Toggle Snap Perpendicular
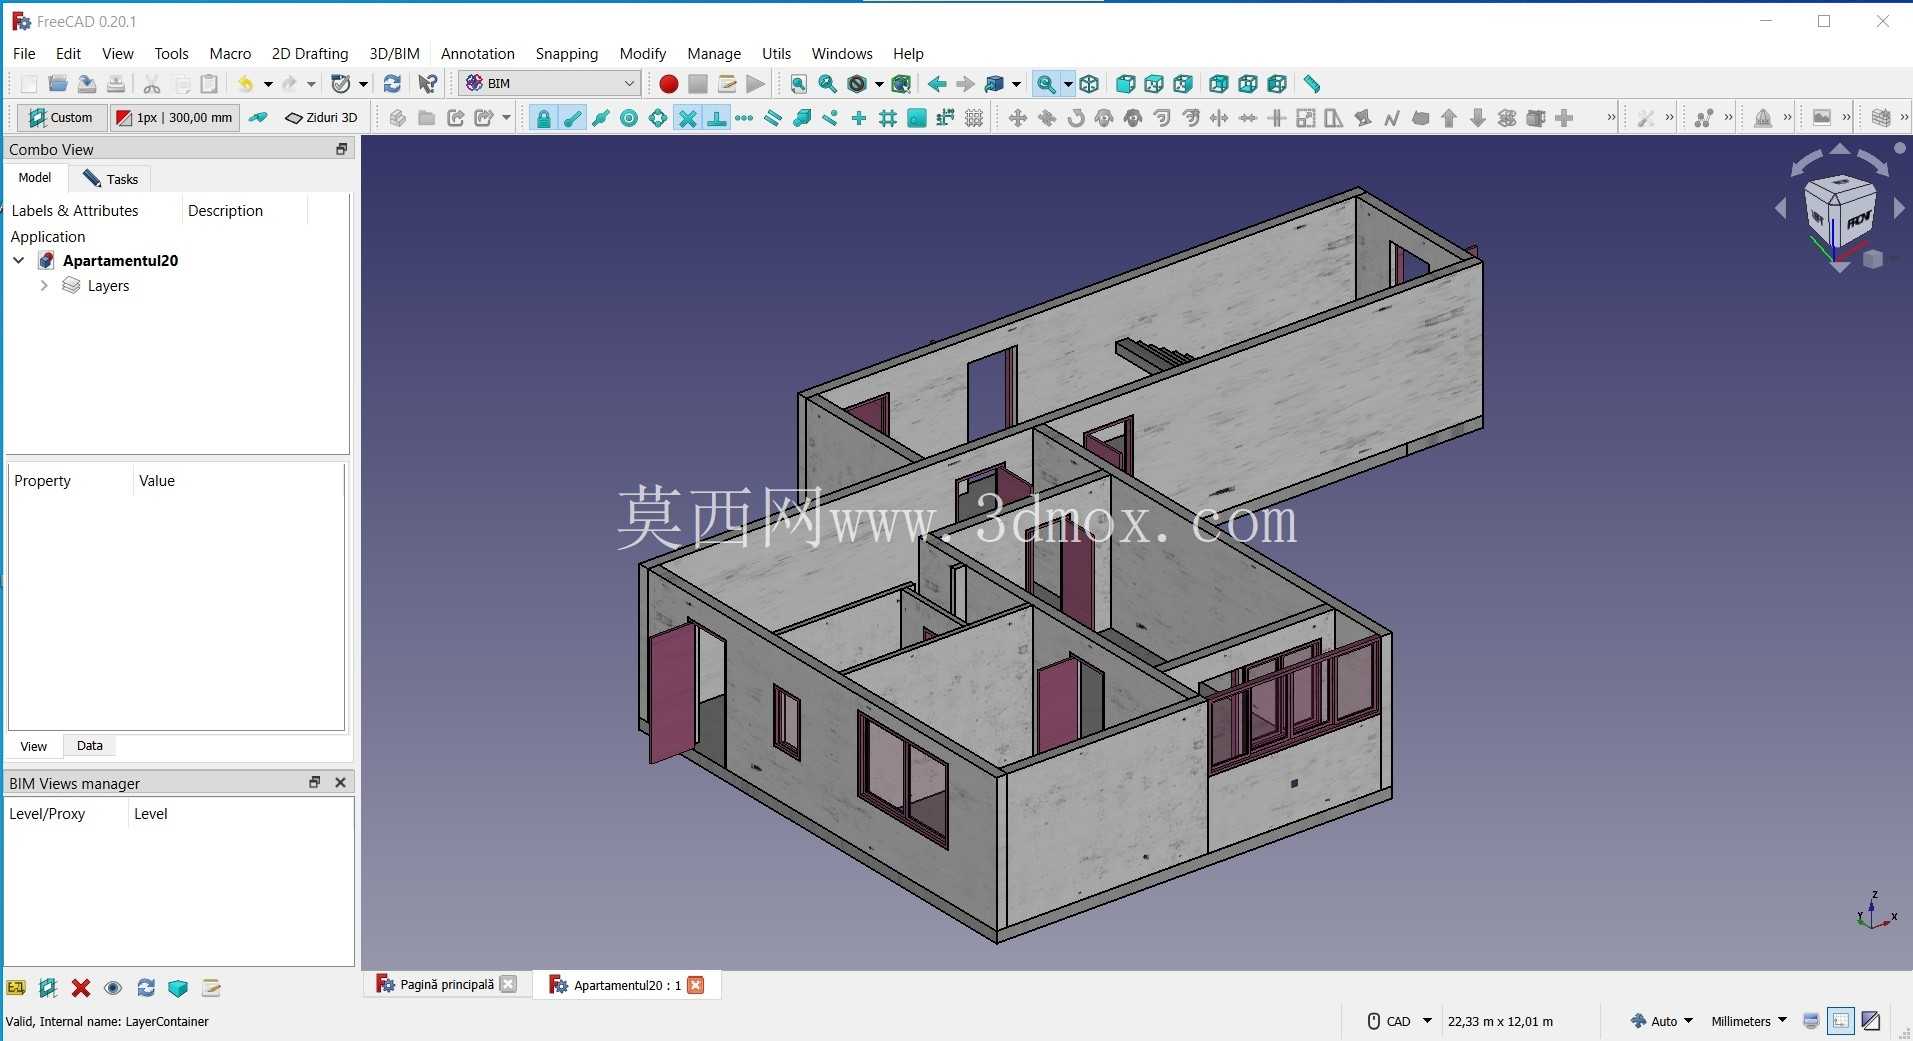The width and height of the screenshot is (1913, 1041). [x=716, y=118]
